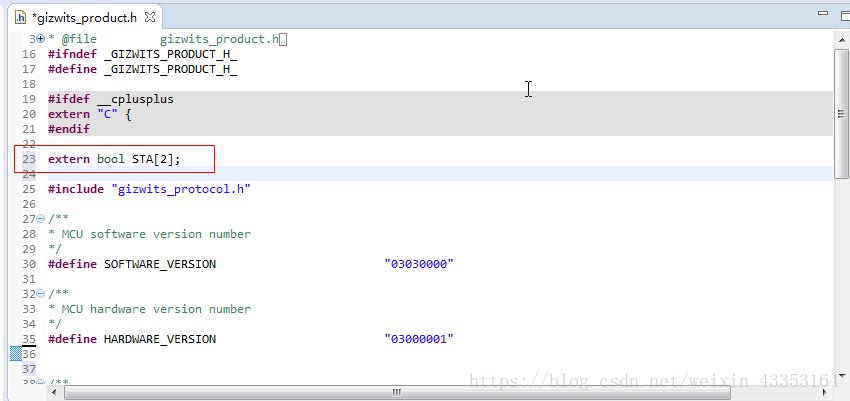Click the green "gizwits_product.h" text in the comment

[x=219, y=39]
